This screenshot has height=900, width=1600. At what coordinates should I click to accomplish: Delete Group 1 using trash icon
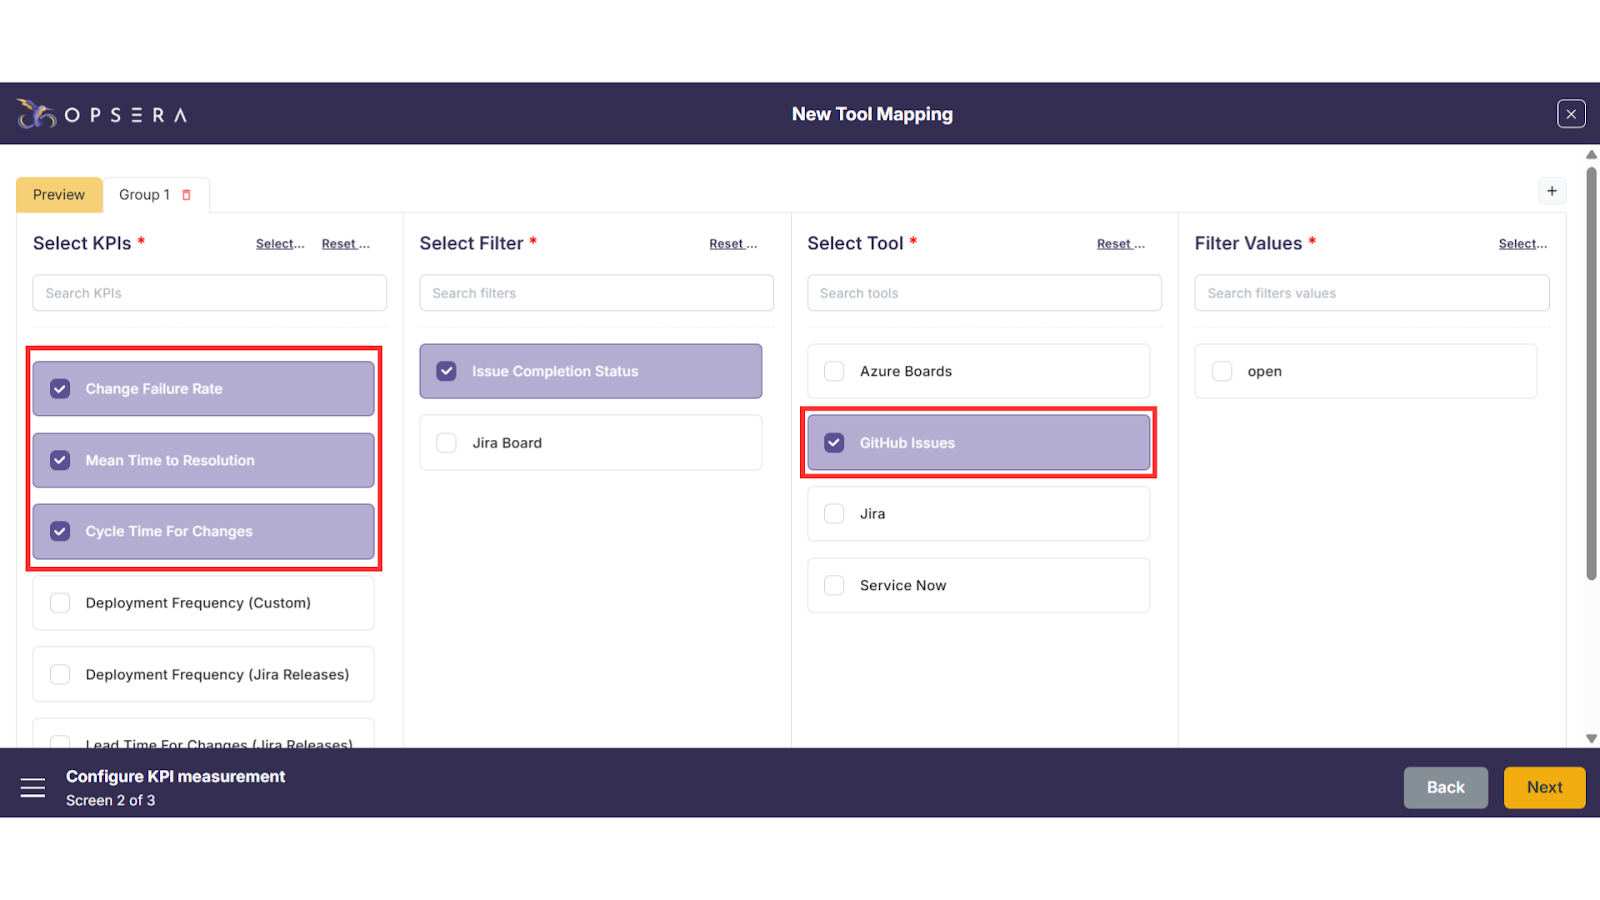tap(186, 195)
